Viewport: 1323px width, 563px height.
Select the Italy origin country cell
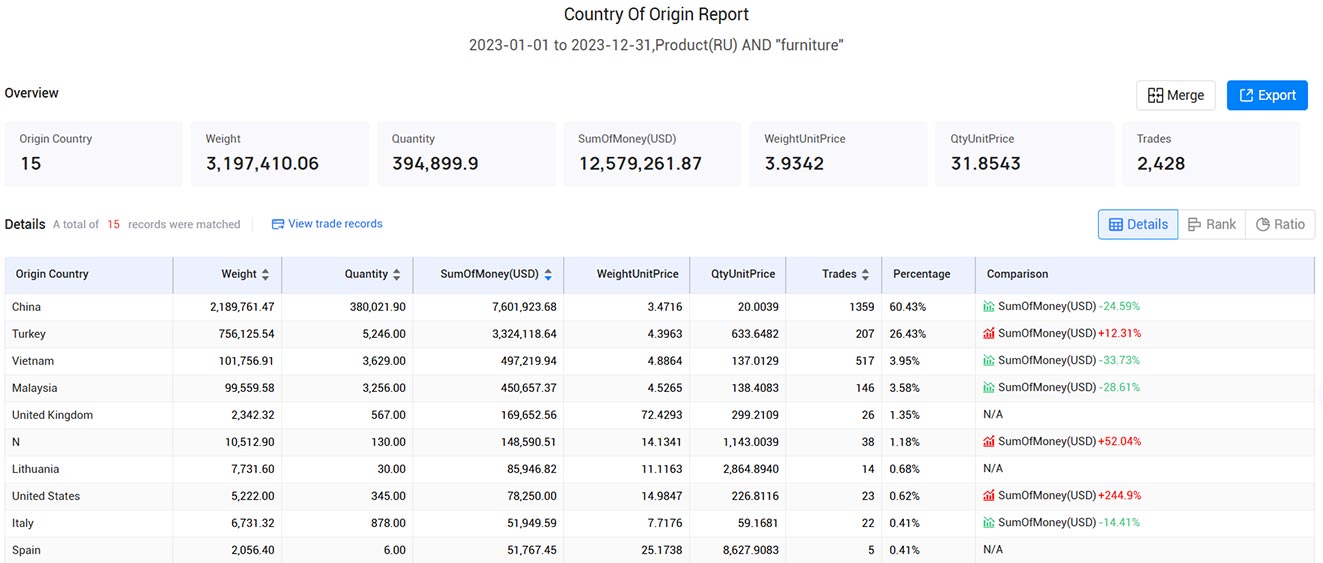click(x=89, y=523)
